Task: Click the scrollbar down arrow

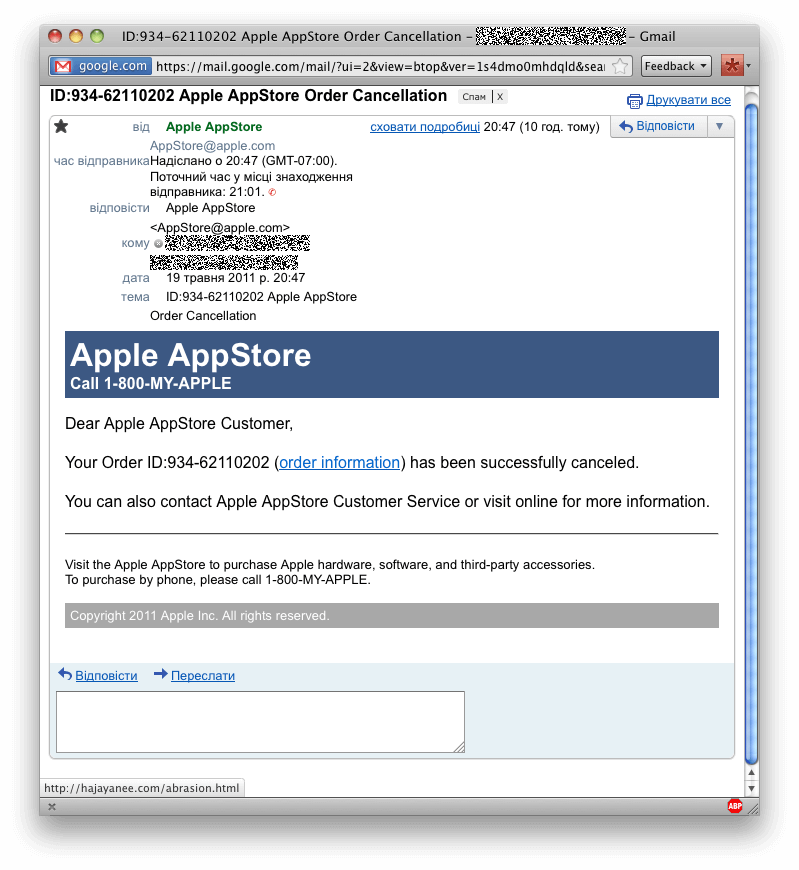Action: [x=751, y=788]
